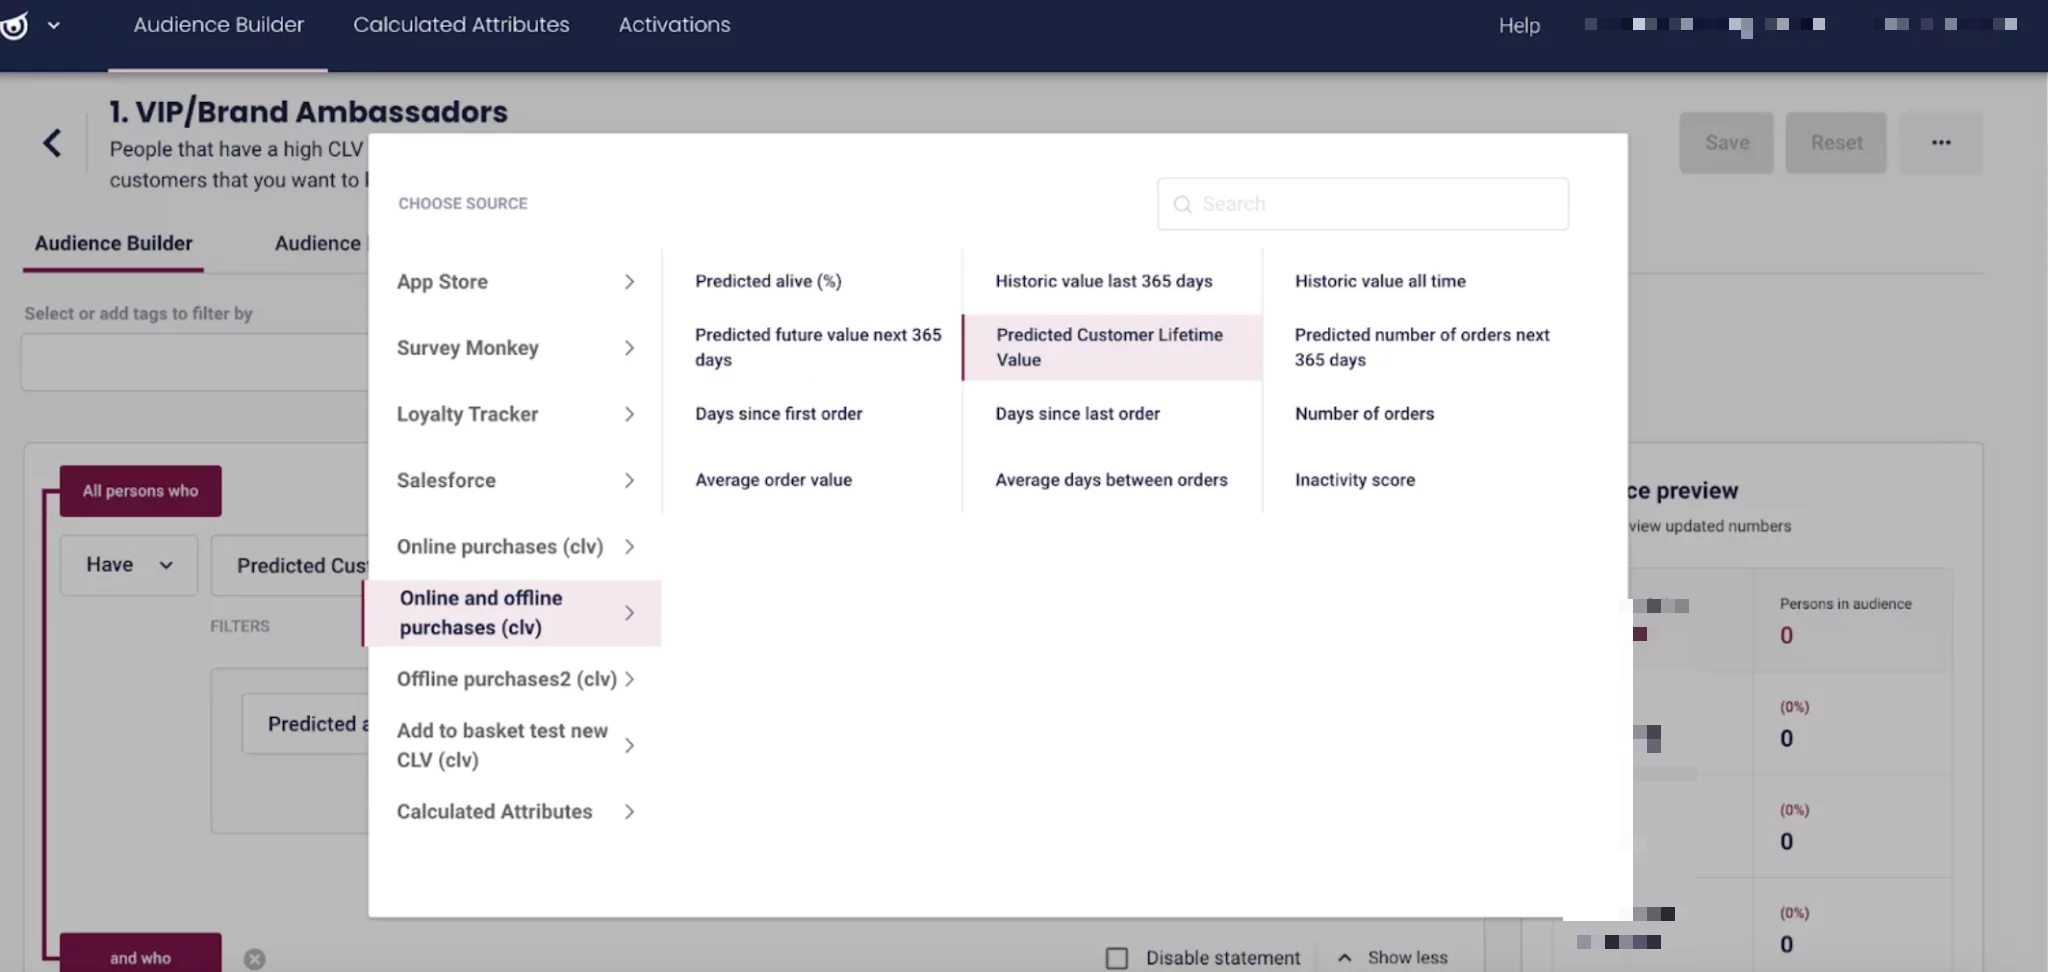Image resolution: width=2048 pixels, height=972 pixels.
Task: Remove the statement with the circled X icon
Action: tap(255, 959)
